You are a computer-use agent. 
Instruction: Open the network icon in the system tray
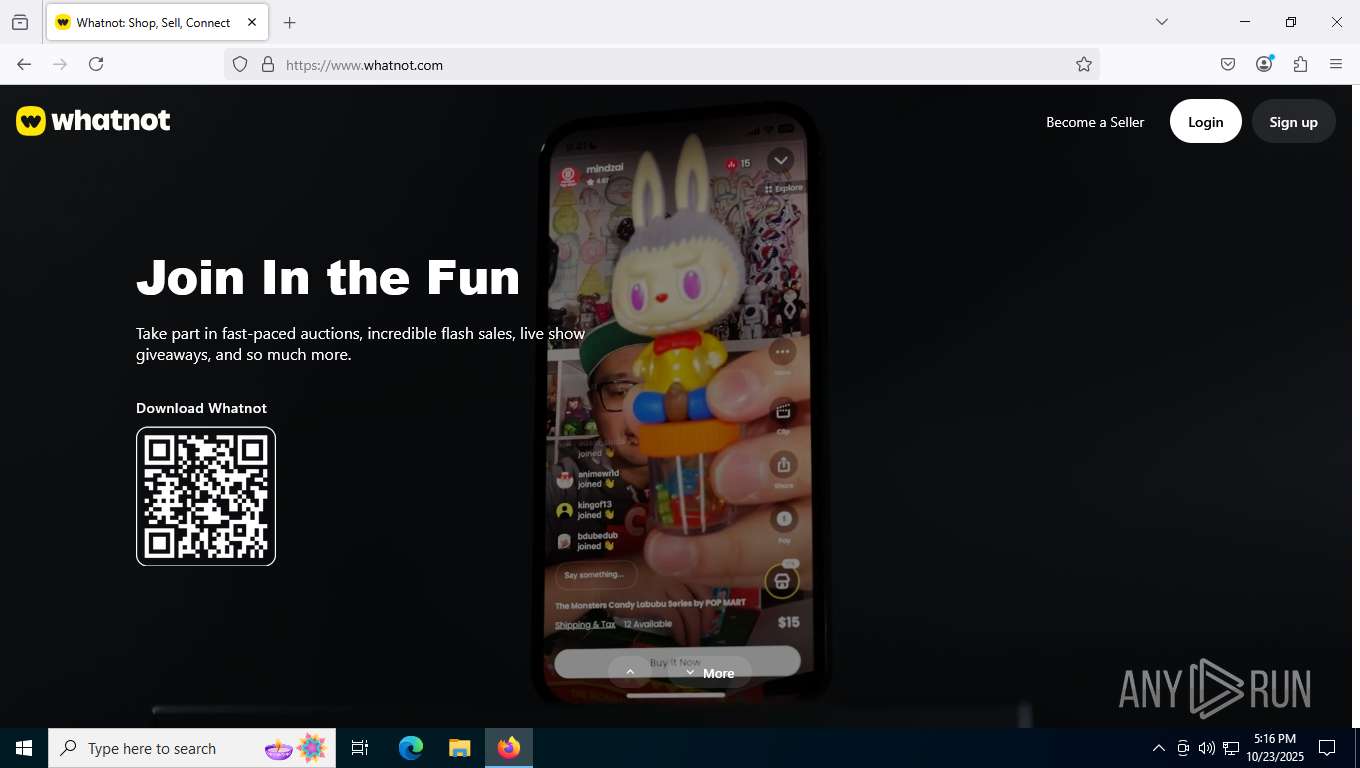pos(1231,748)
